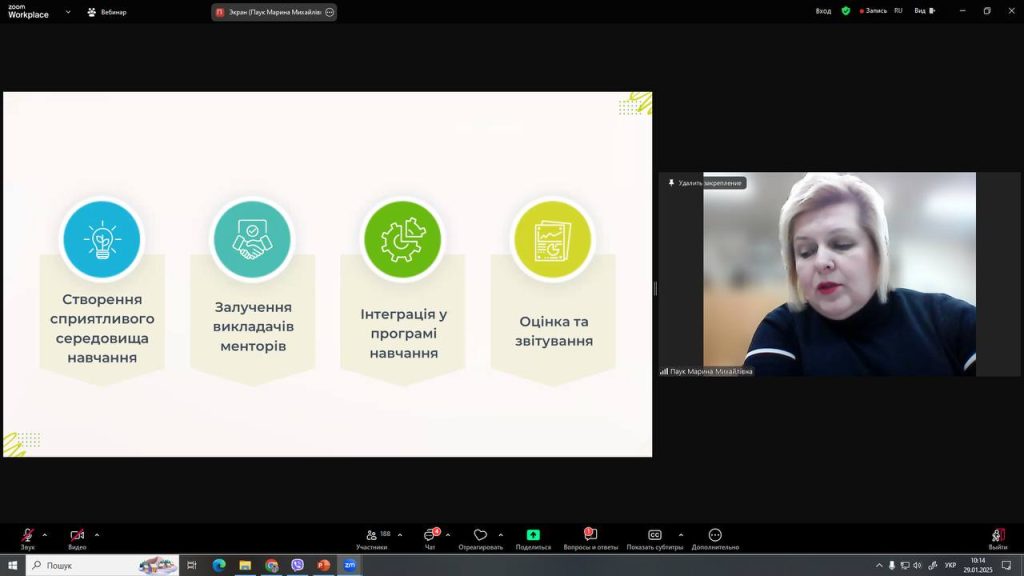1024x576 pixels.
Task: Click the green security shield icon
Action: coord(846,11)
